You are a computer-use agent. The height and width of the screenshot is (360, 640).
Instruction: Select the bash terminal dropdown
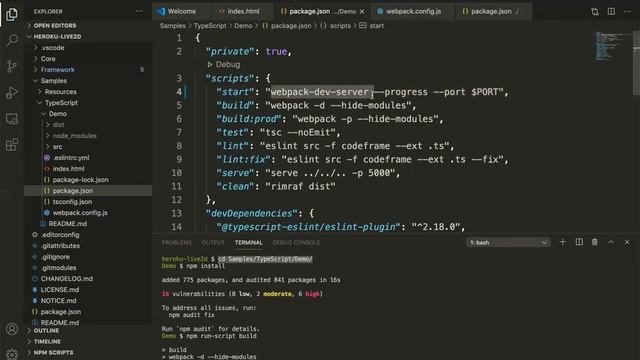pyautogui.click(x=508, y=242)
